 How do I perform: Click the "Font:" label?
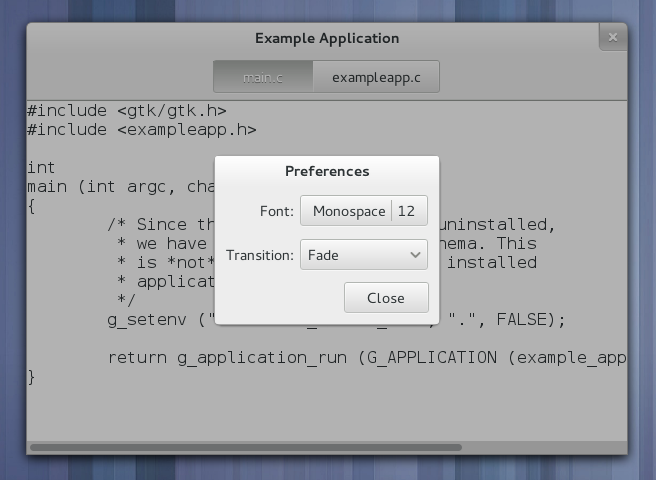(x=275, y=211)
